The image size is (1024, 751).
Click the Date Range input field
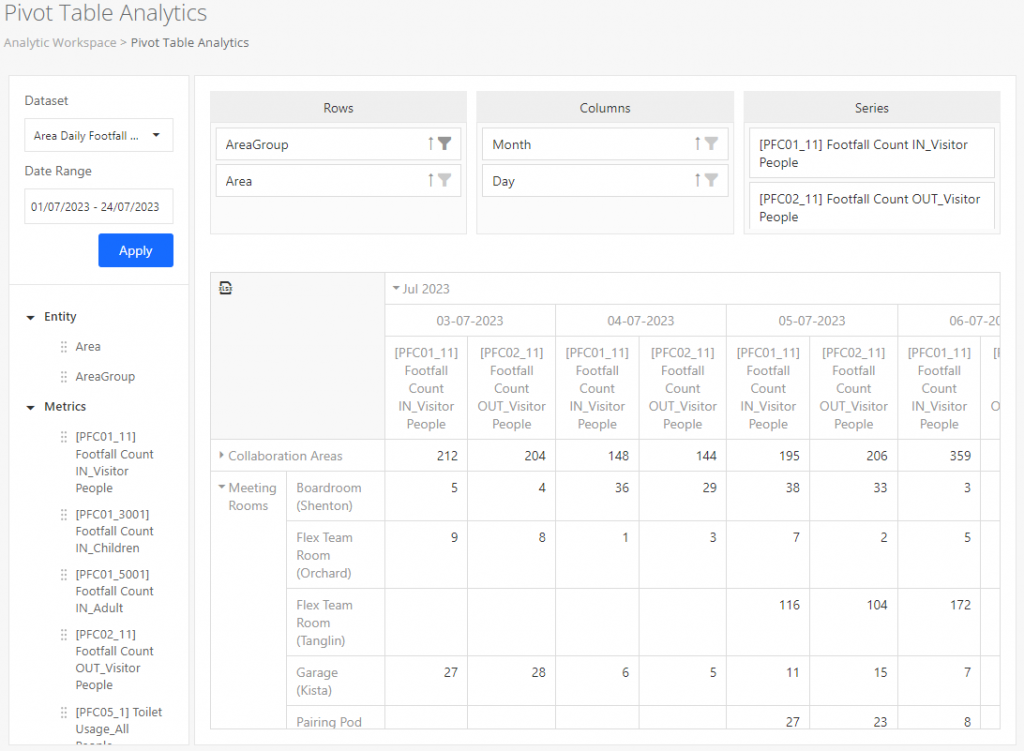pos(98,206)
